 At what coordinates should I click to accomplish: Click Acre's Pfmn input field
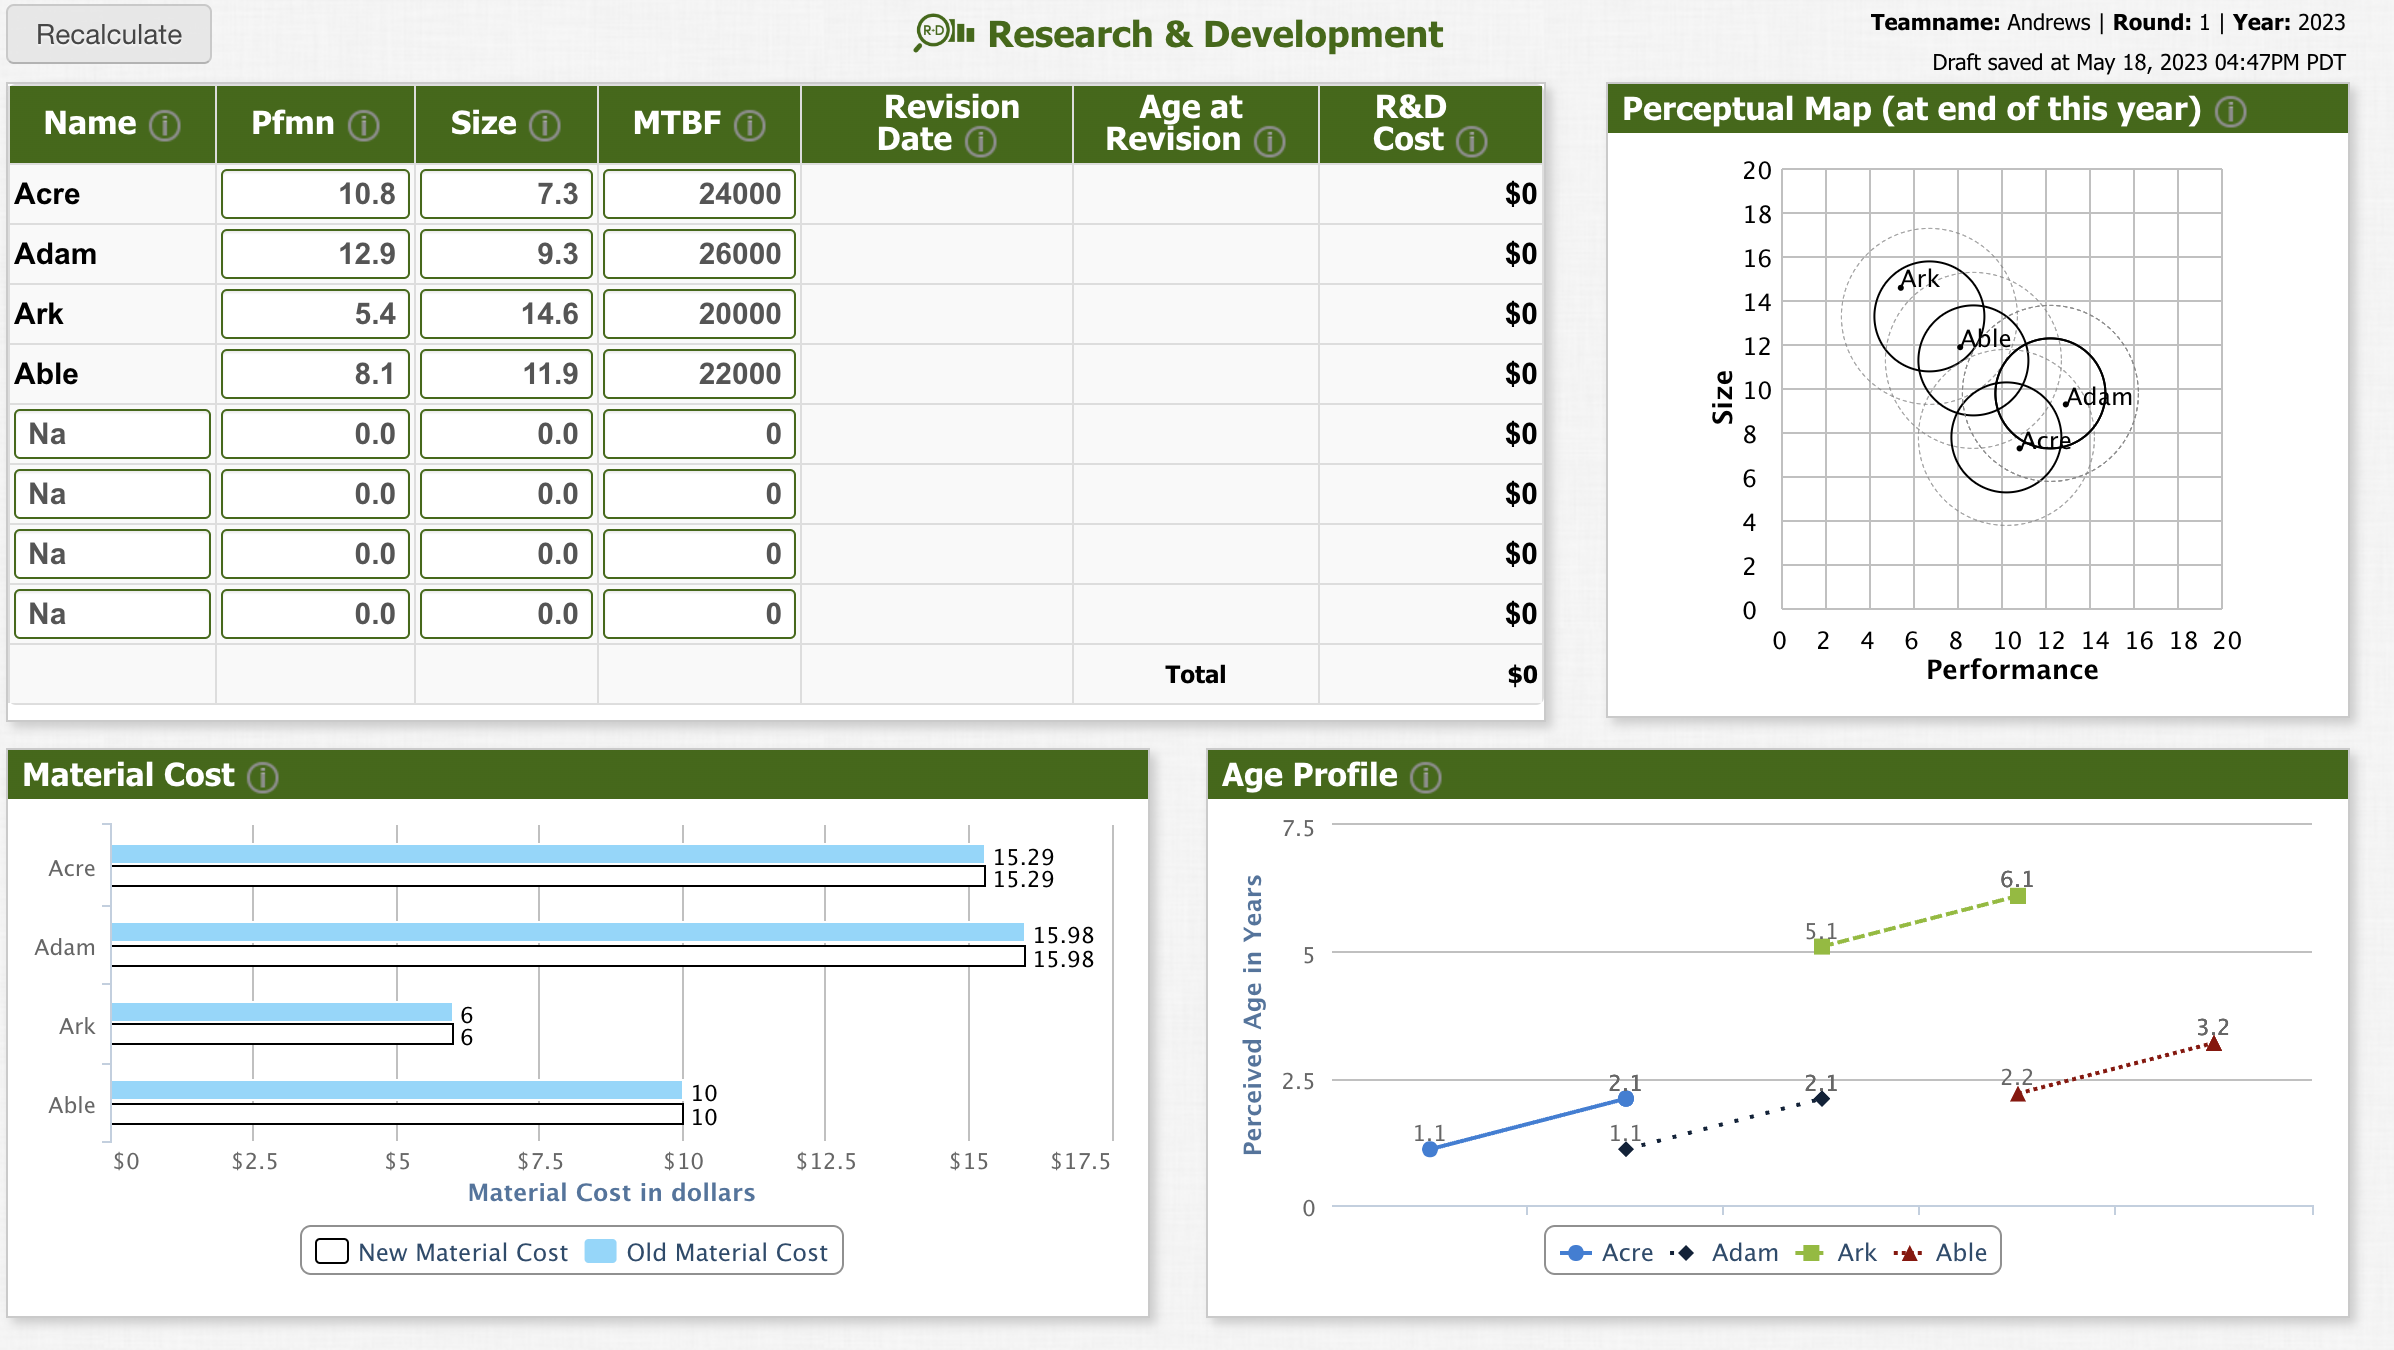(315, 194)
